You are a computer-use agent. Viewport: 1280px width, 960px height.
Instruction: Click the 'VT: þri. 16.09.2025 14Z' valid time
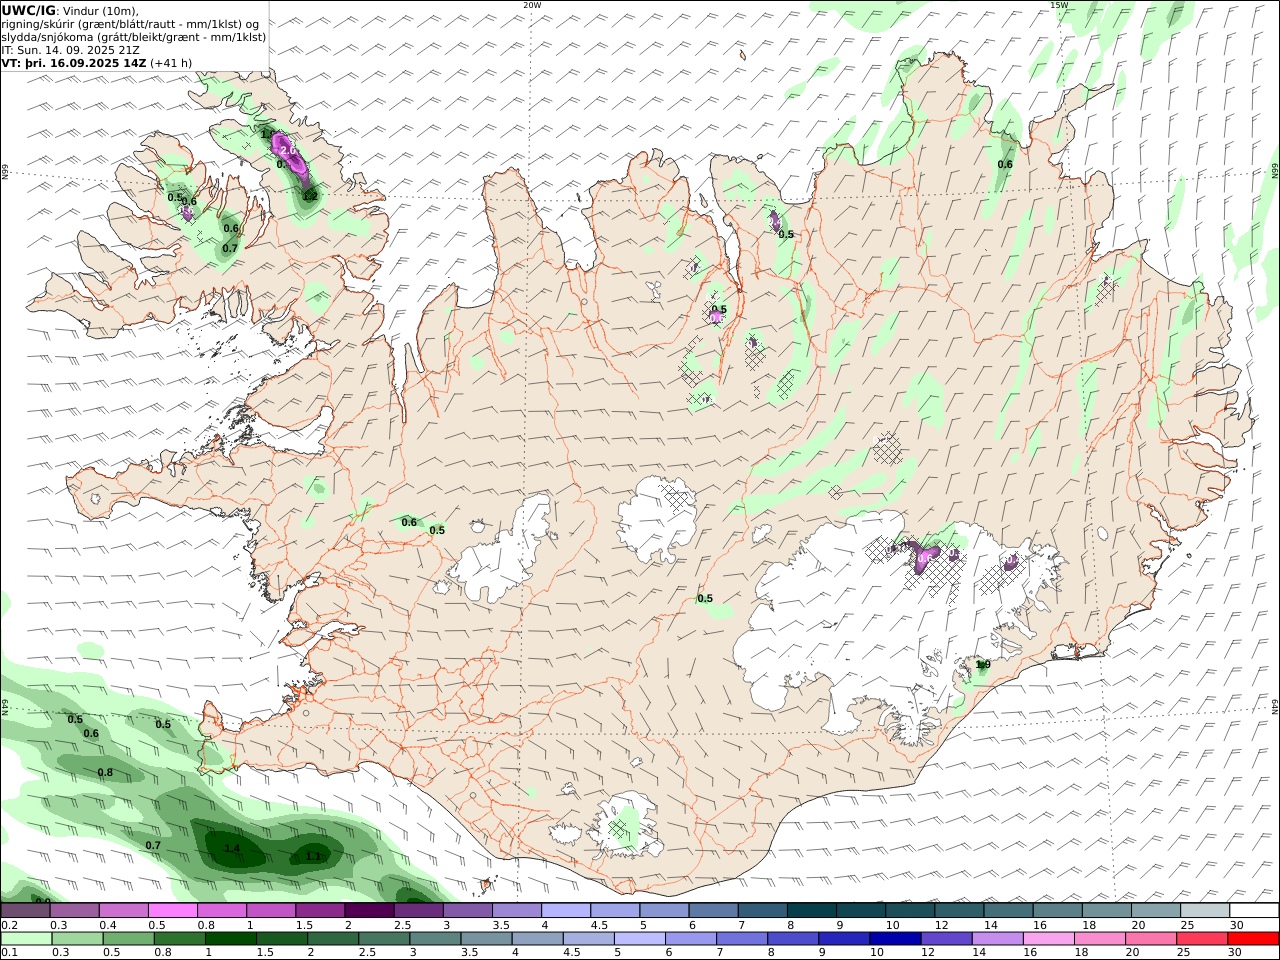click(74, 62)
